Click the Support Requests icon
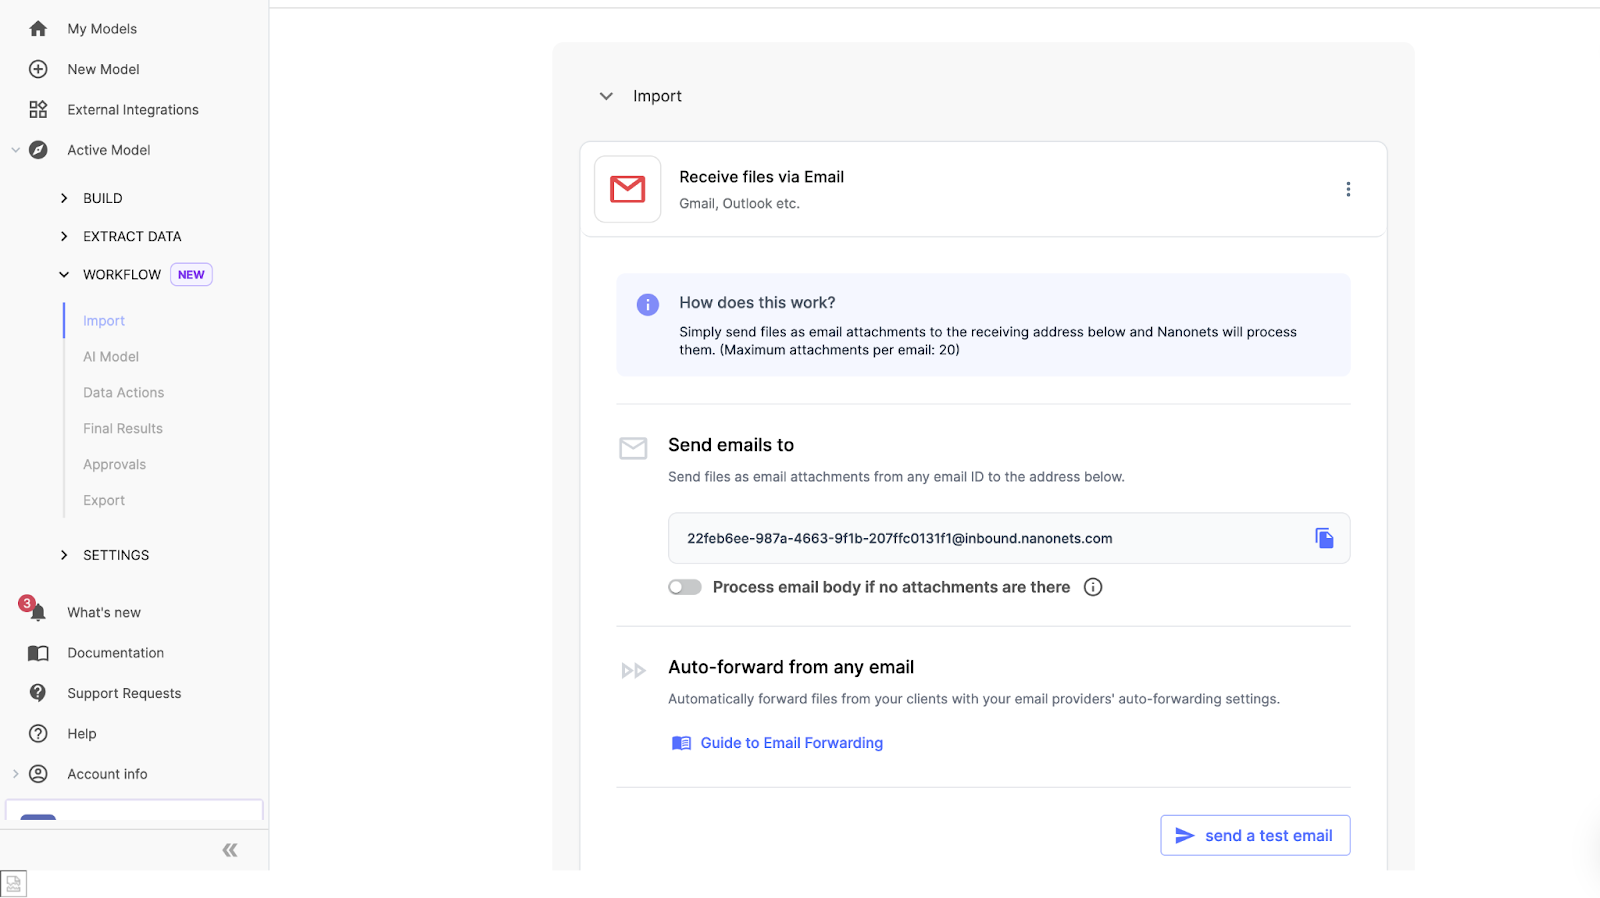The width and height of the screenshot is (1600, 898). (x=38, y=693)
